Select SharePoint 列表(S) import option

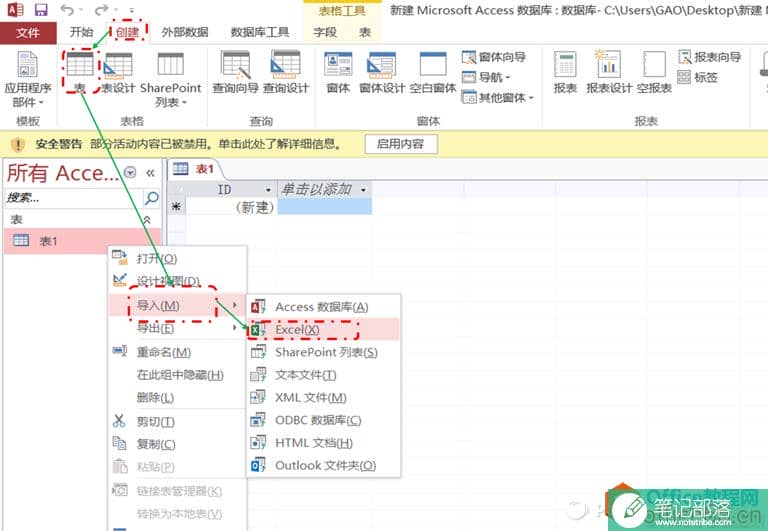click(x=323, y=352)
